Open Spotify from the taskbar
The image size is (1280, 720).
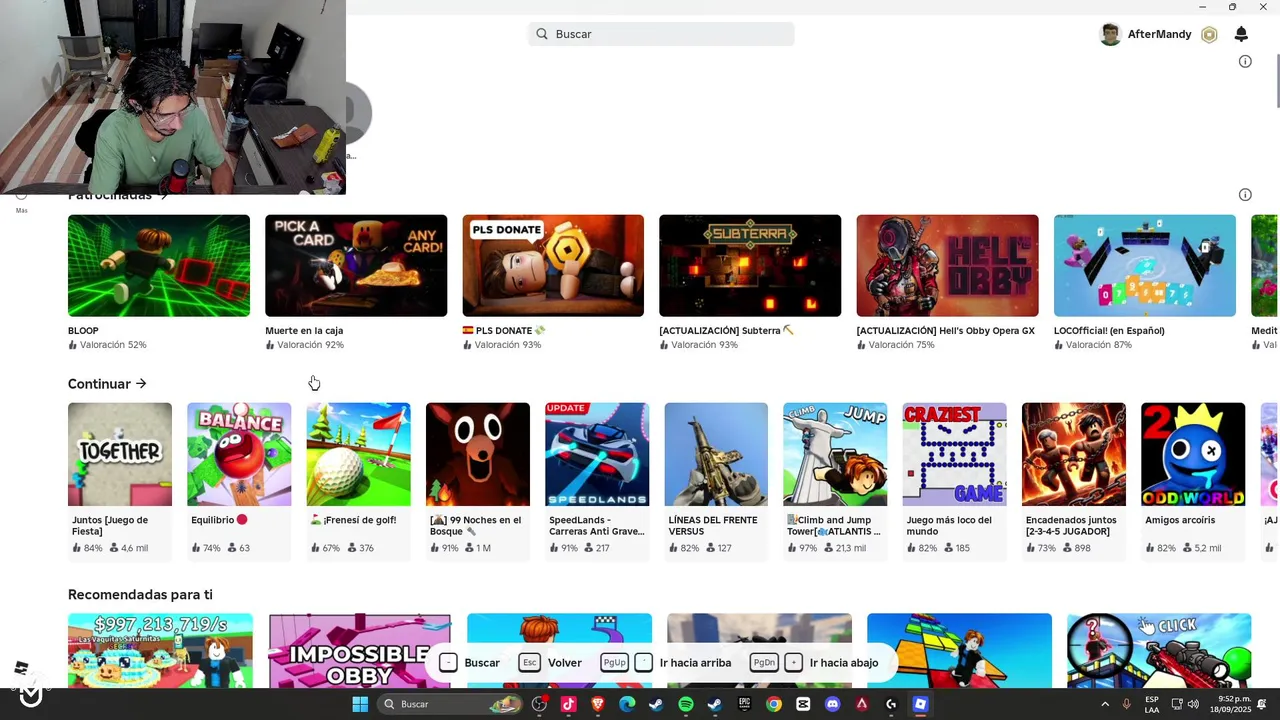(x=686, y=704)
